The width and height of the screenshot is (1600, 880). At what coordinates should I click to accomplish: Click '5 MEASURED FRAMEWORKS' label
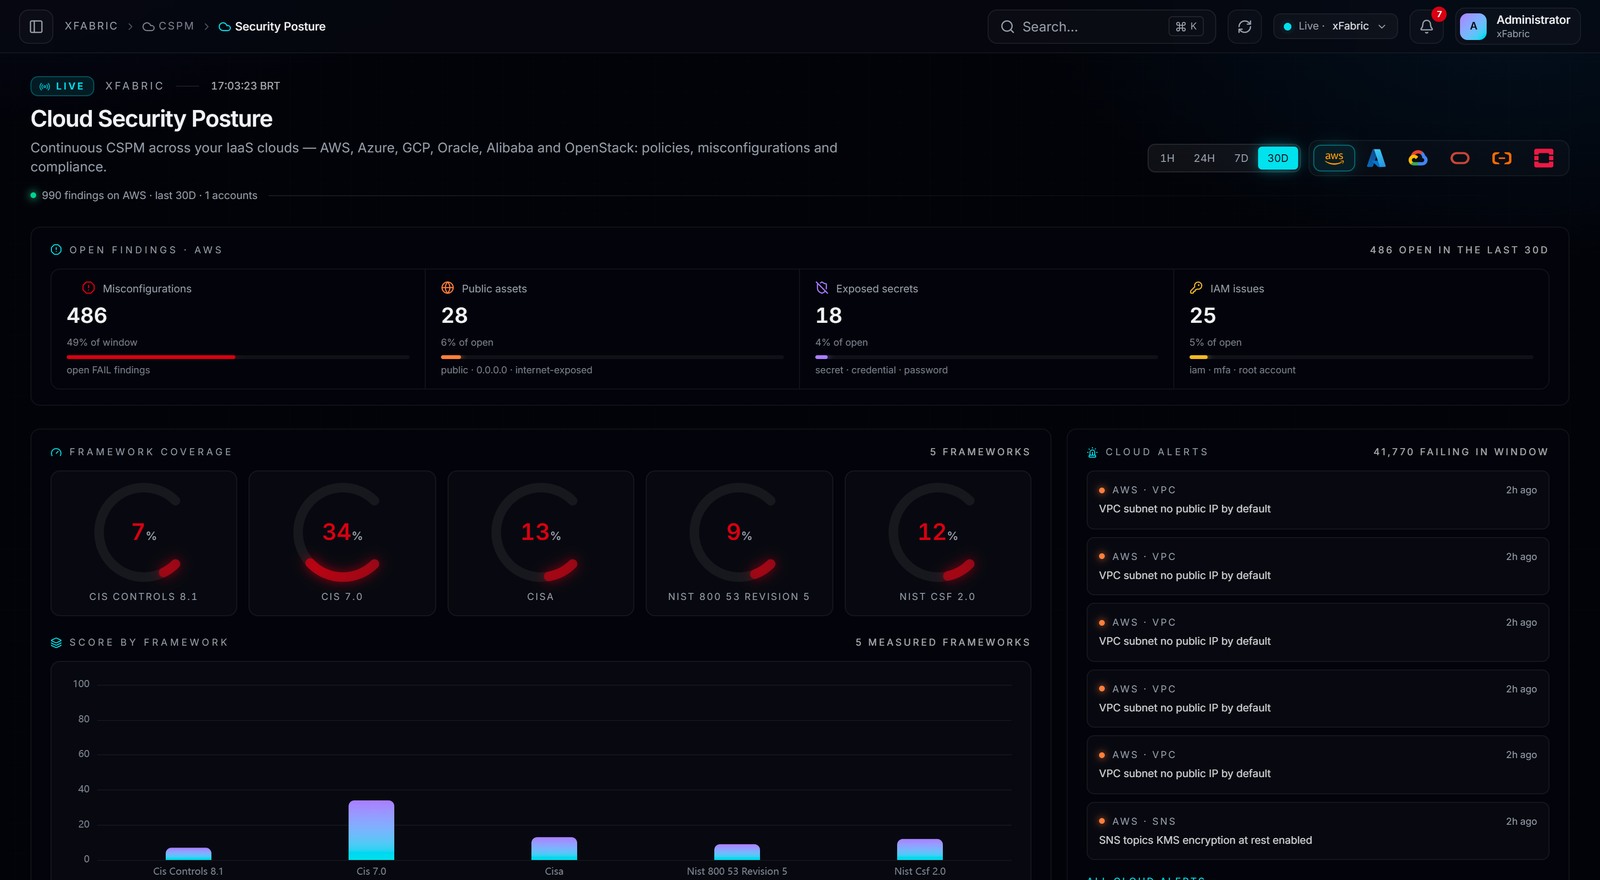[x=943, y=642]
